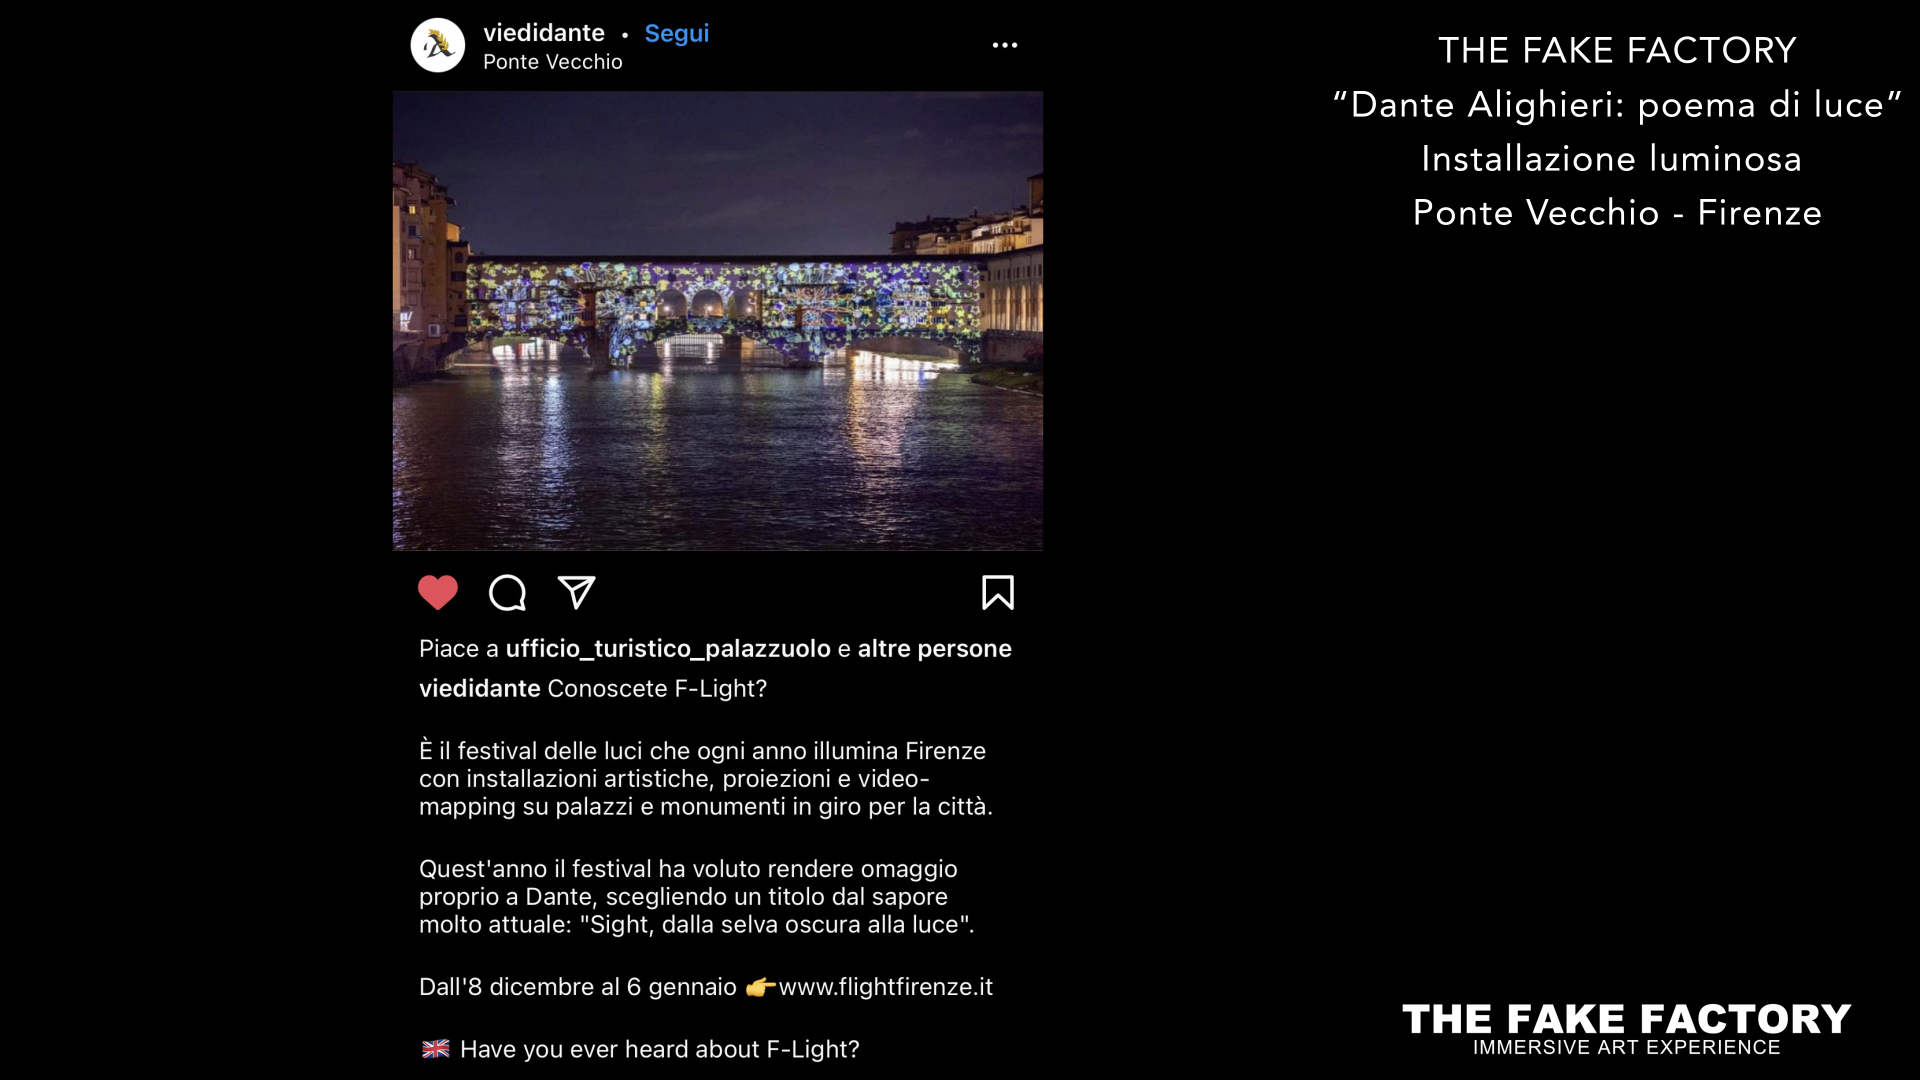Open viedidante from the caption username
This screenshot has width=1920, height=1080.
pyautogui.click(x=480, y=689)
